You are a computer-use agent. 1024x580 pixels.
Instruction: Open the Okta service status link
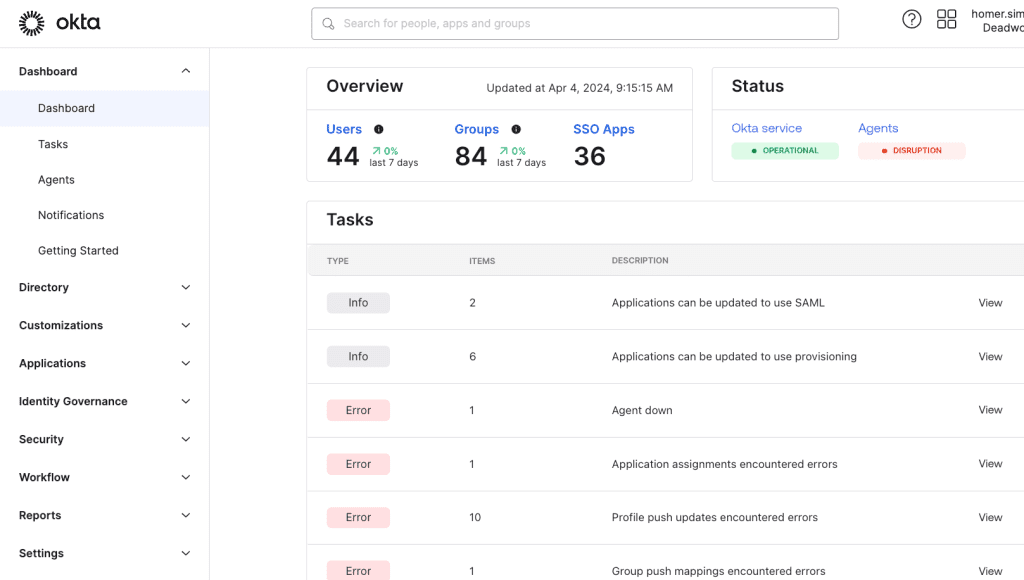[767, 128]
